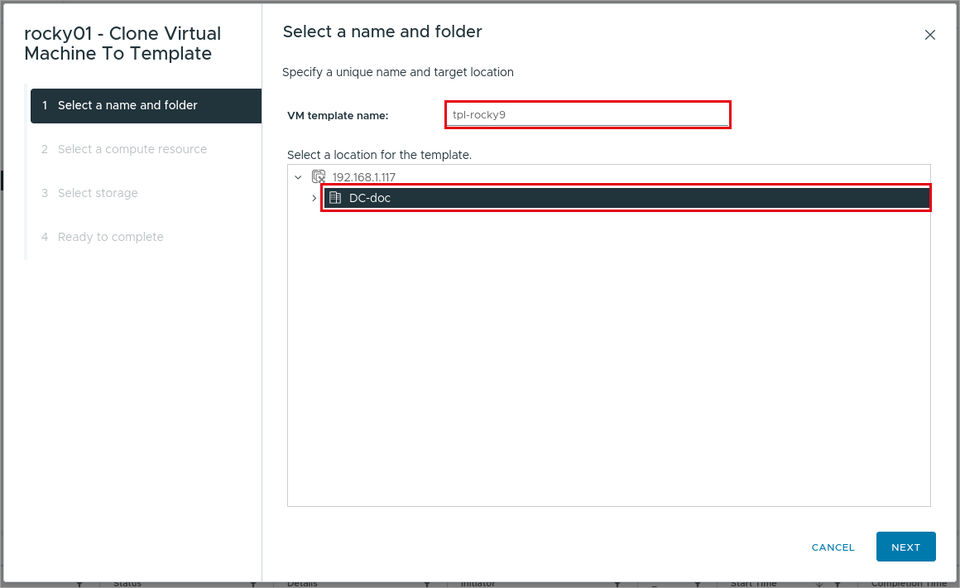The image size is (960, 588).
Task: Select the 192.168.1.117 vCenter entry
Action: pyautogui.click(x=364, y=177)
